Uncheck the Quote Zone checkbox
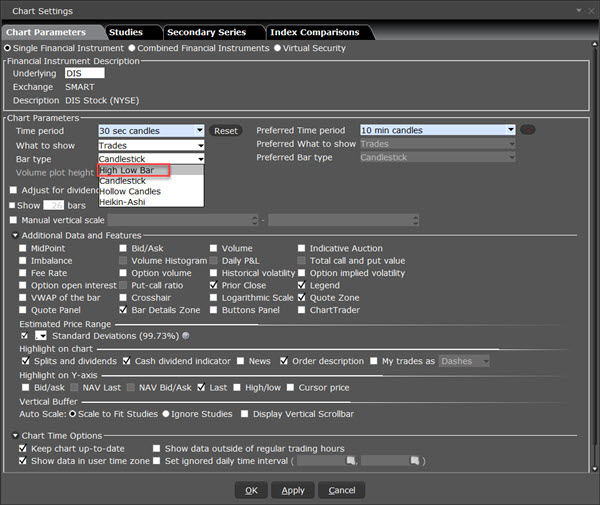 click(302, 297)
